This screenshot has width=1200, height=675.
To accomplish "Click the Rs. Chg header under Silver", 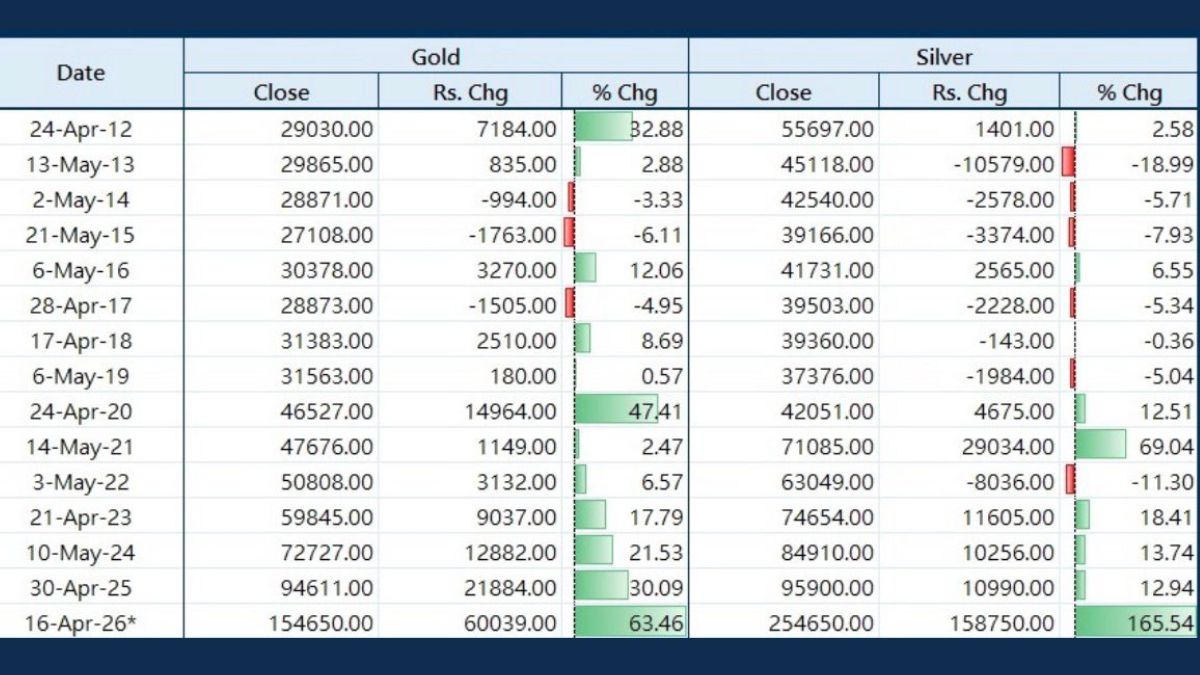I will click(968, 93).
